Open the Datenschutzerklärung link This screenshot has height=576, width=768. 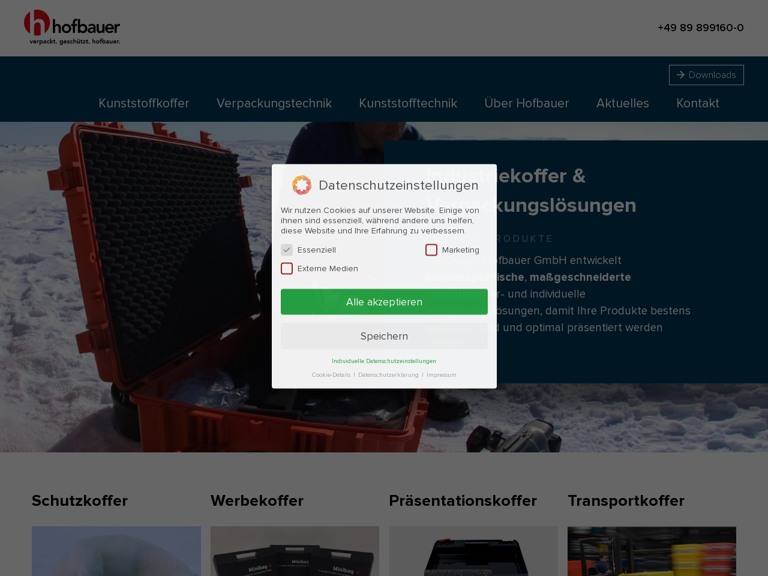pos(388,375)
